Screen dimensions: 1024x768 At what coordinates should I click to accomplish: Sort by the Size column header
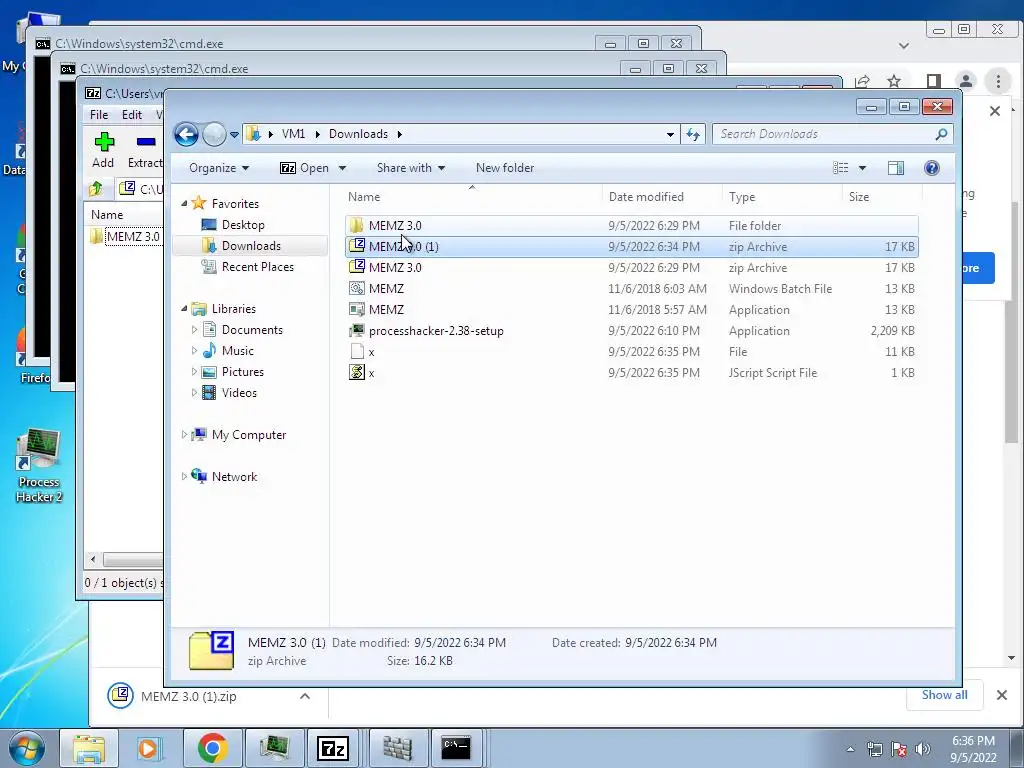tap(882, 197)
